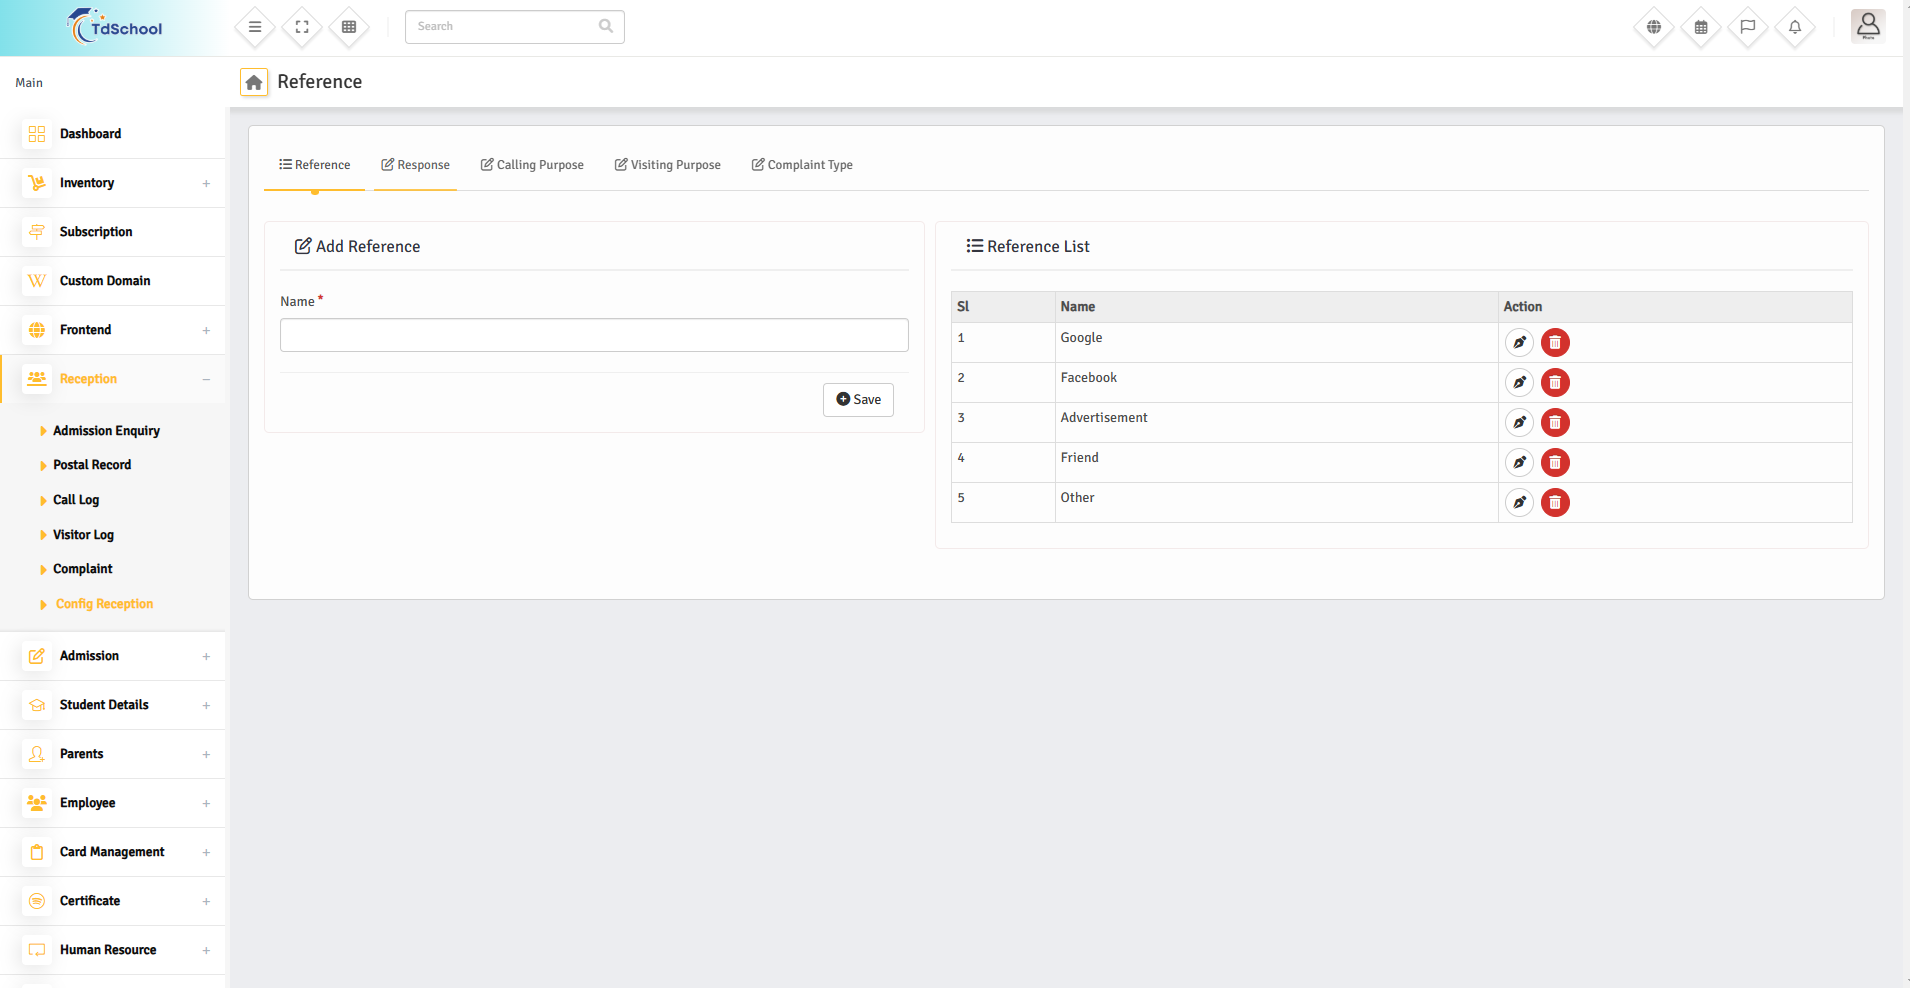Click the Save button
The width and height of the screenshot is (1910, 988).
point(858,400)
